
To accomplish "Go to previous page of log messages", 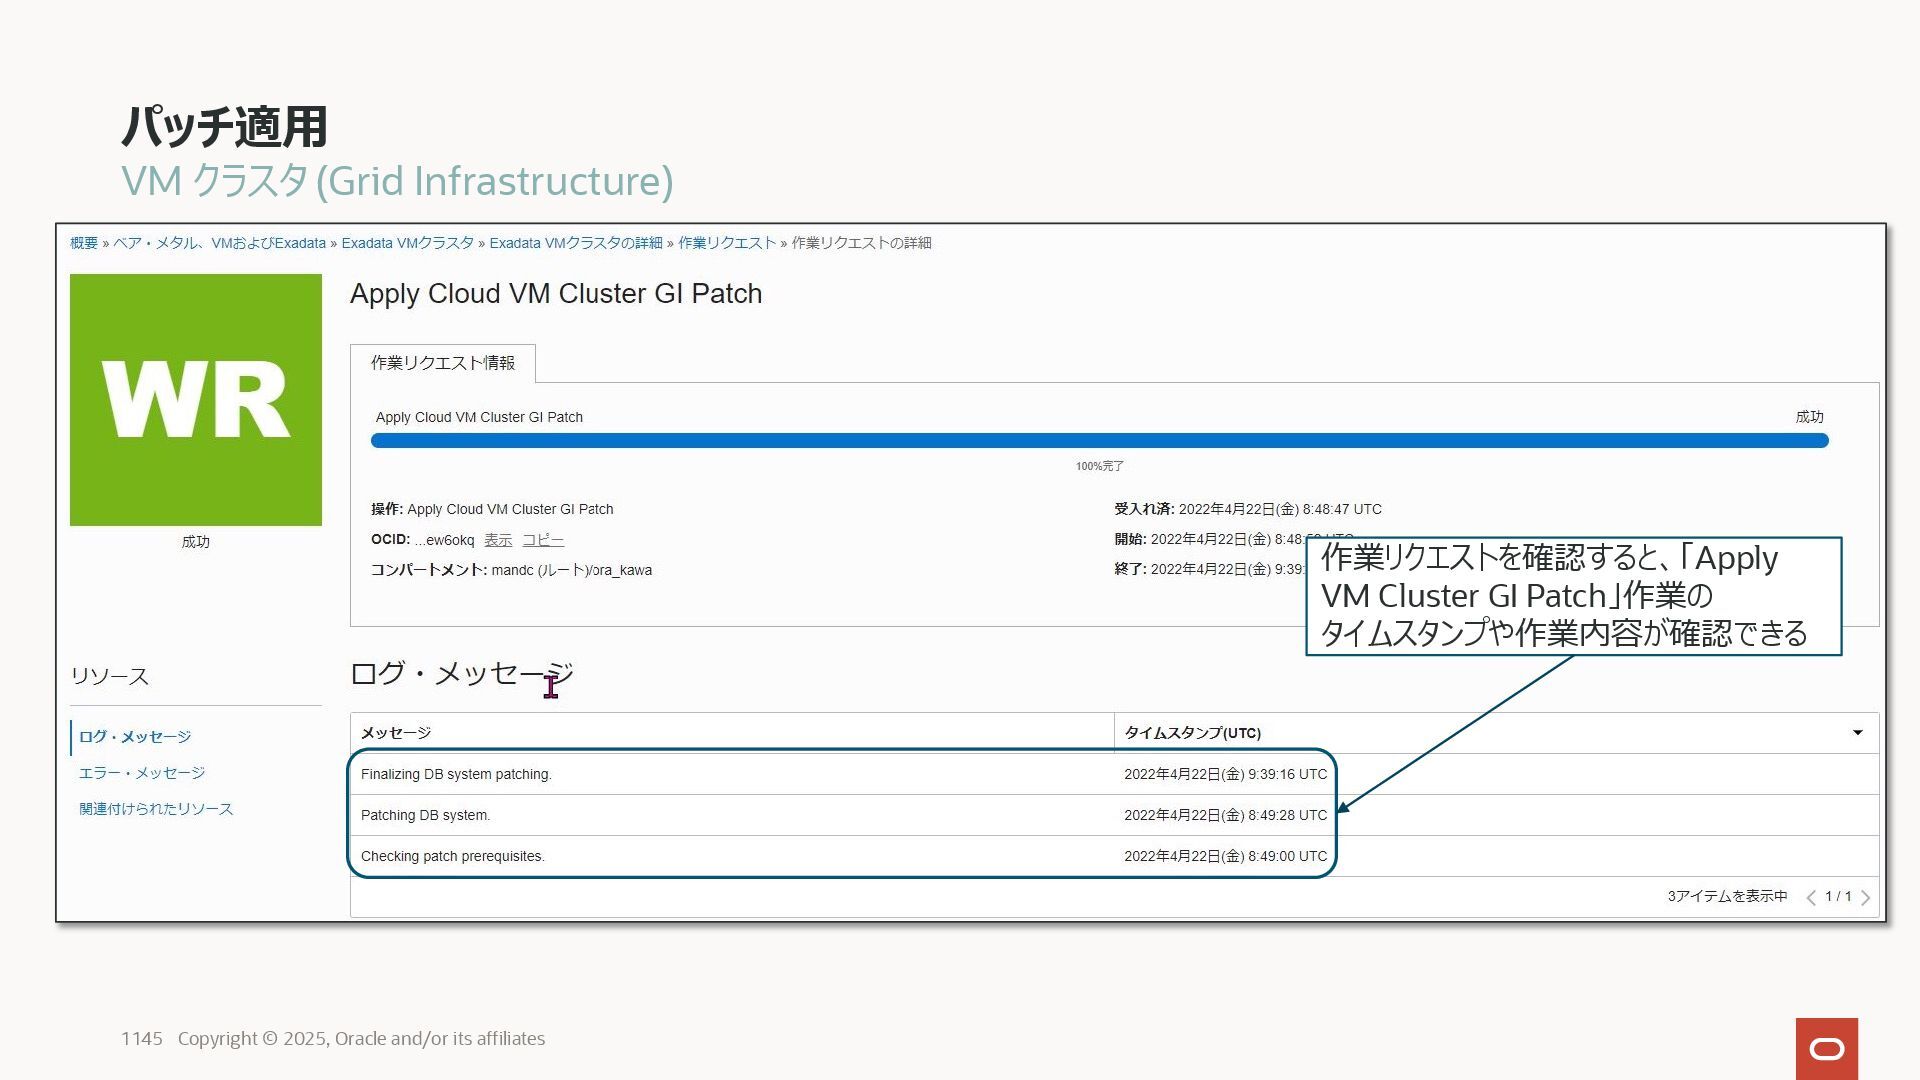I will (1811, 898).
